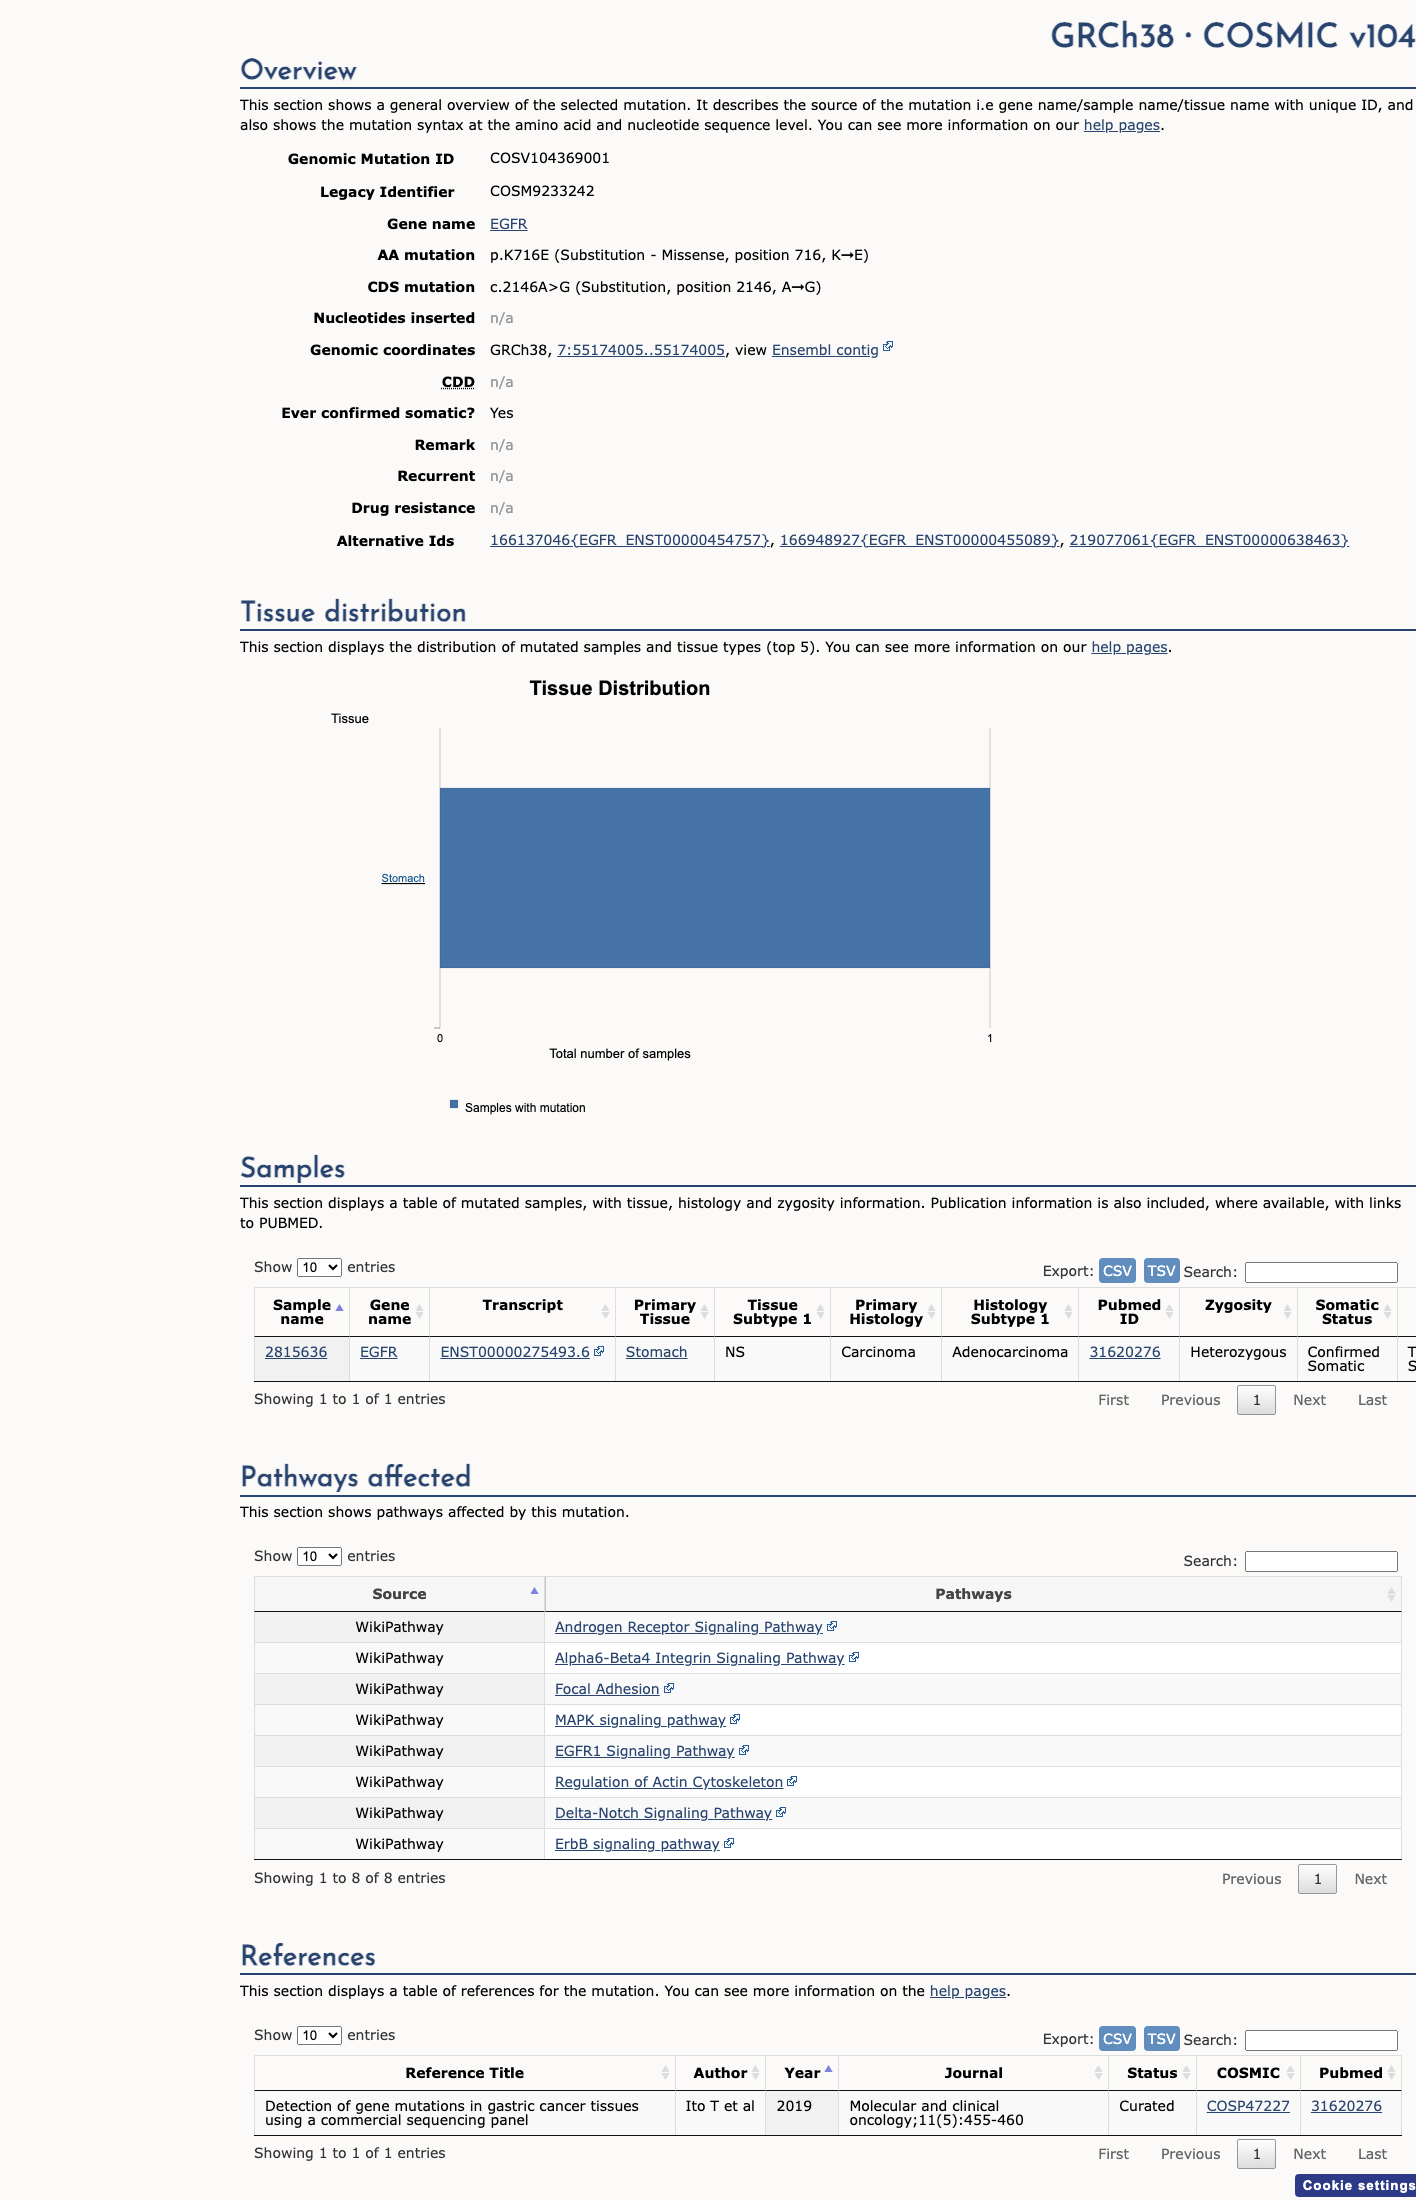
Task: Sort Pathways table by Pathways column arrow
Action: 1391,1594
